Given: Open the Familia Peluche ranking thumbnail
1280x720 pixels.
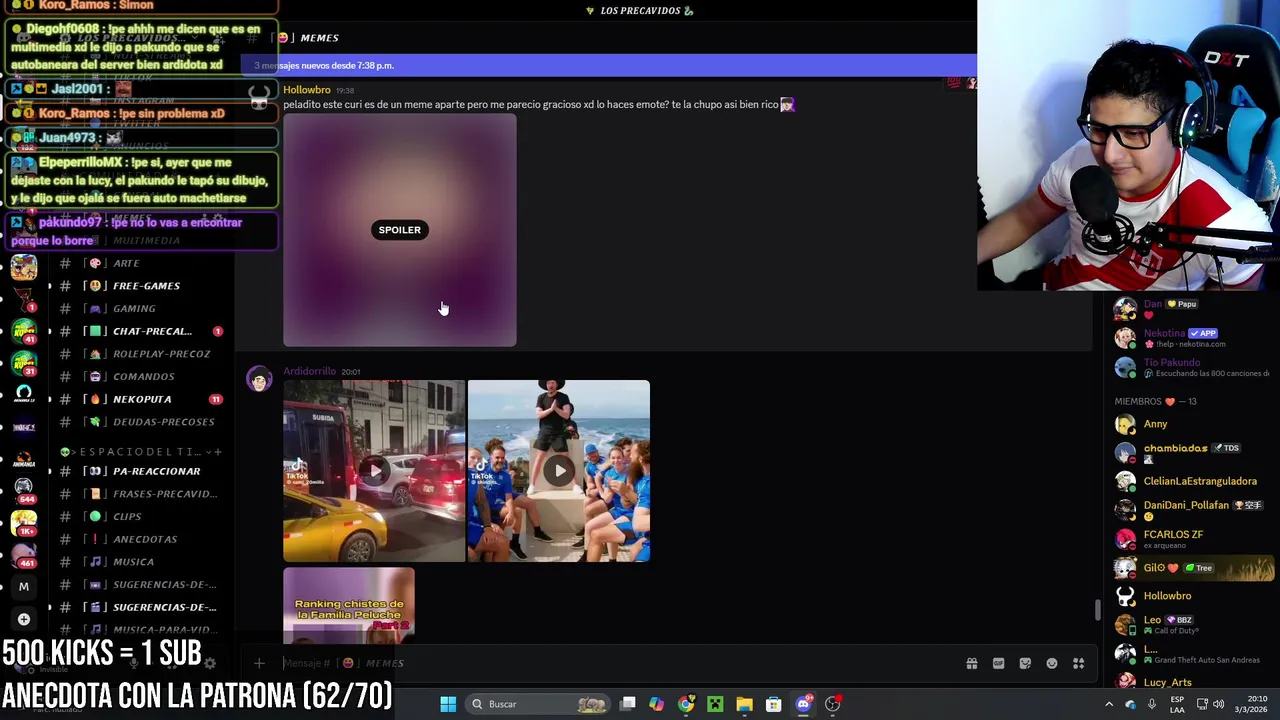Looking at the screenshot, I should 348,605.
